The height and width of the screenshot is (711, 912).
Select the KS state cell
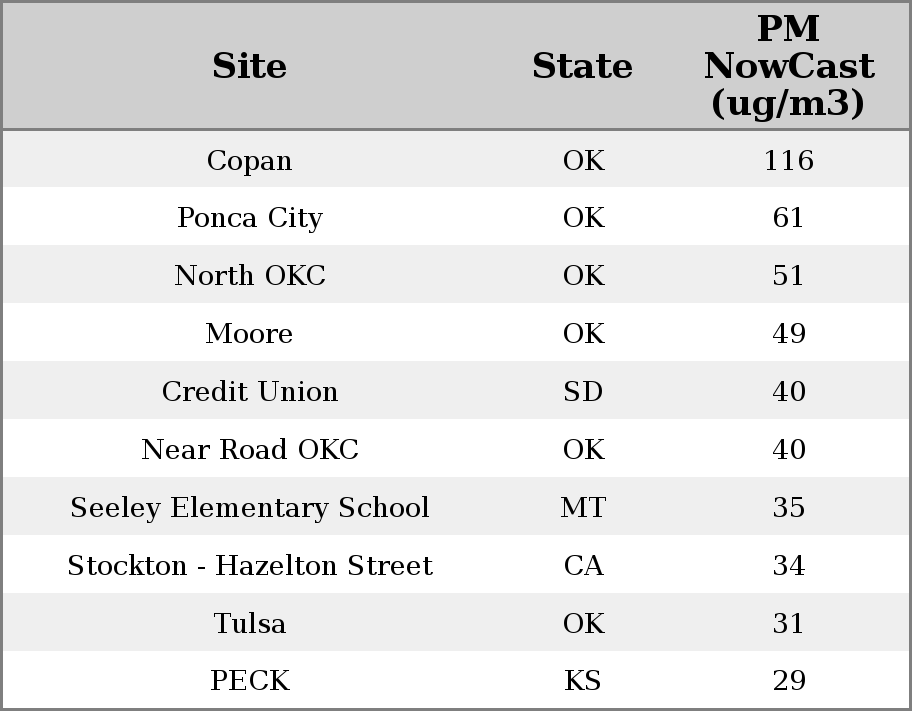pyautogui.click(x=583, y=681)
